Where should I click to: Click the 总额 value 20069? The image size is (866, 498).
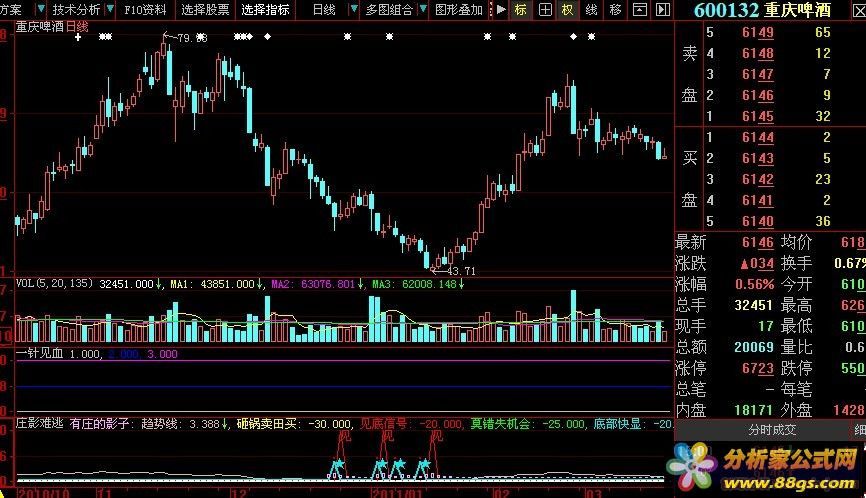point(753,347)
